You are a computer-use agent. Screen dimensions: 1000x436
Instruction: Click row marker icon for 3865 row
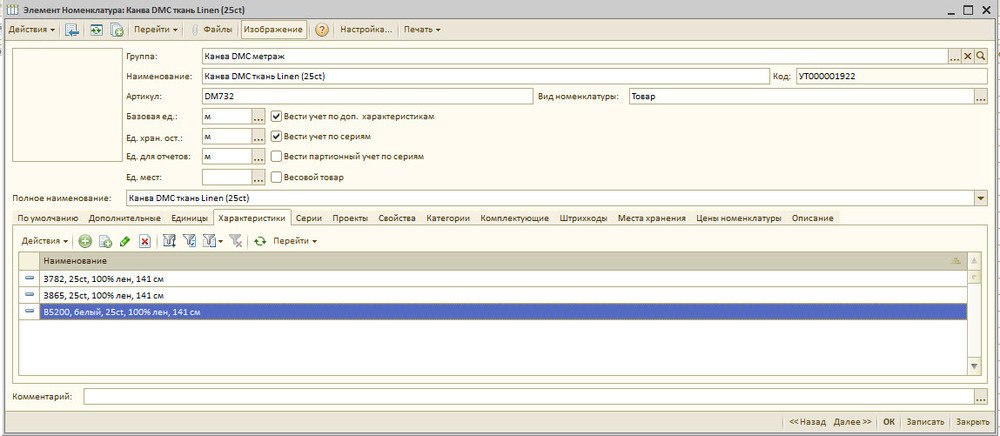coord(29,295)
